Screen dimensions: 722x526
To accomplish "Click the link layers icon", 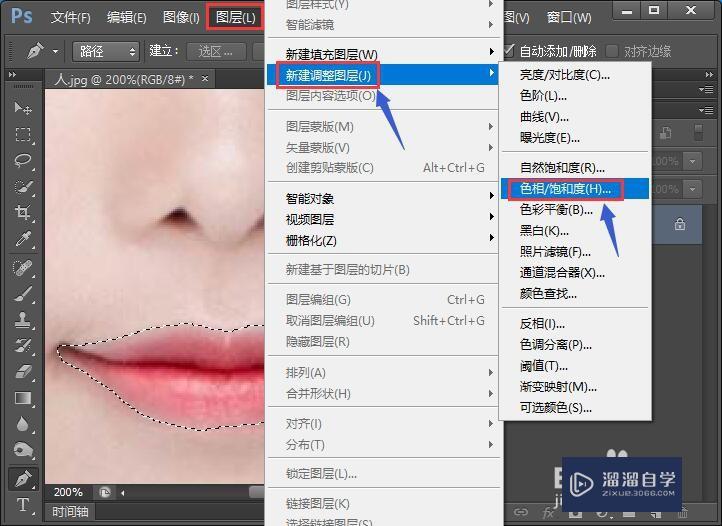I will click(x=521, y=512).
